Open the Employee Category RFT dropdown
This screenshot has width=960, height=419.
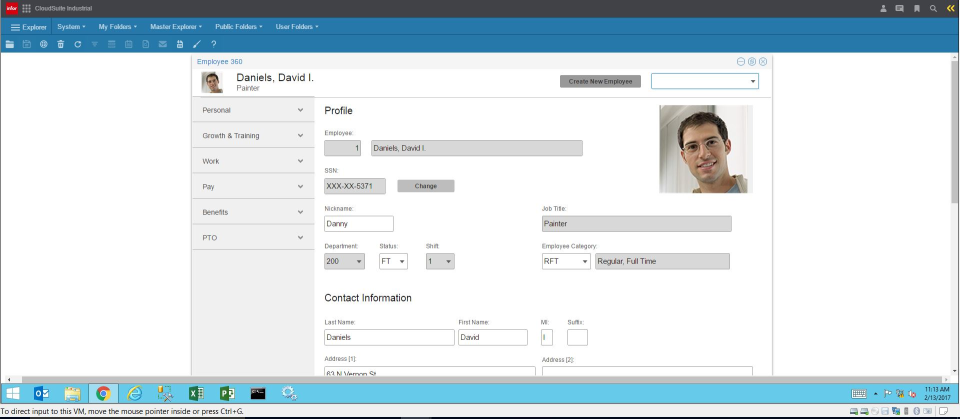[x=566, y=261]
